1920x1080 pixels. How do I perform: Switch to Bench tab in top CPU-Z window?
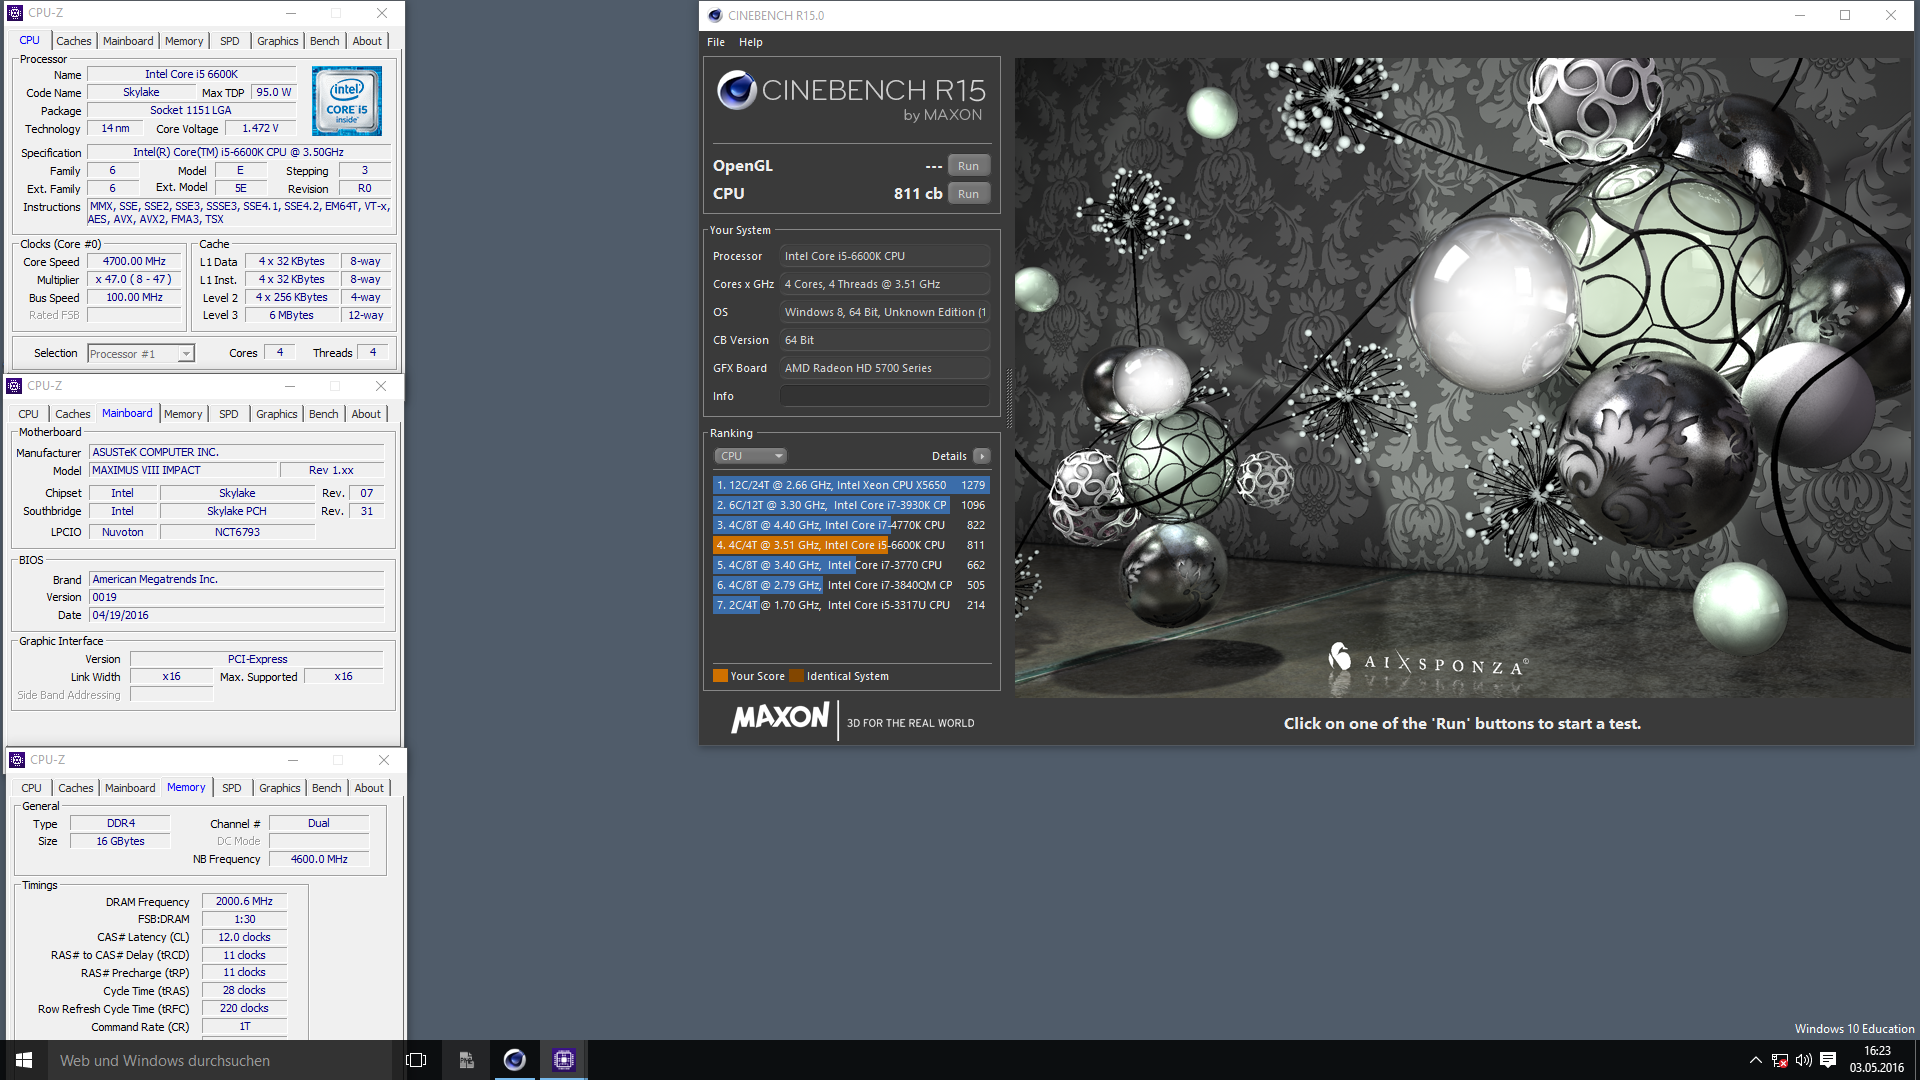point(325,41)
